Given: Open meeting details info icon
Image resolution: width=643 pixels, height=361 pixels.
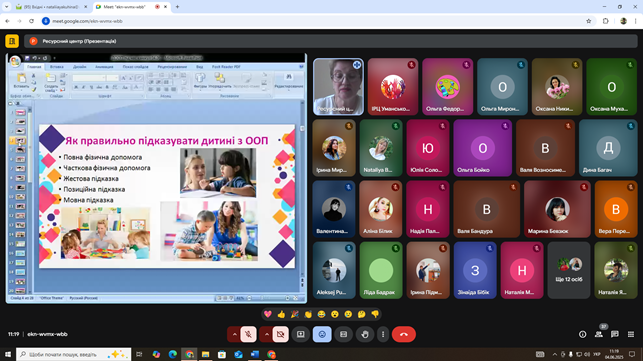Looking at the screenshot, I should (x=582, y=334).
